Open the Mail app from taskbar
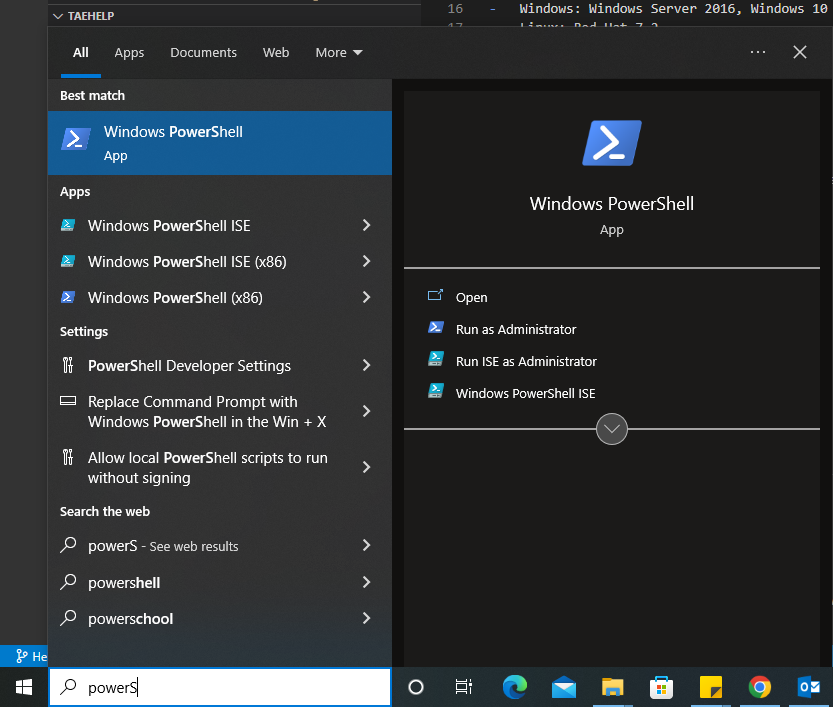This screenshot has width=833, height=707. (564, 687)
